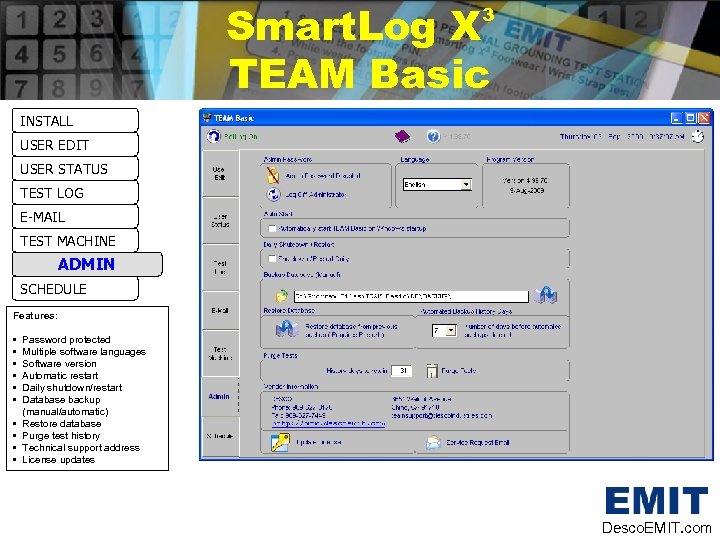
Task: Click the Log Off Administrator icon
Action: (x=274, y=194)
